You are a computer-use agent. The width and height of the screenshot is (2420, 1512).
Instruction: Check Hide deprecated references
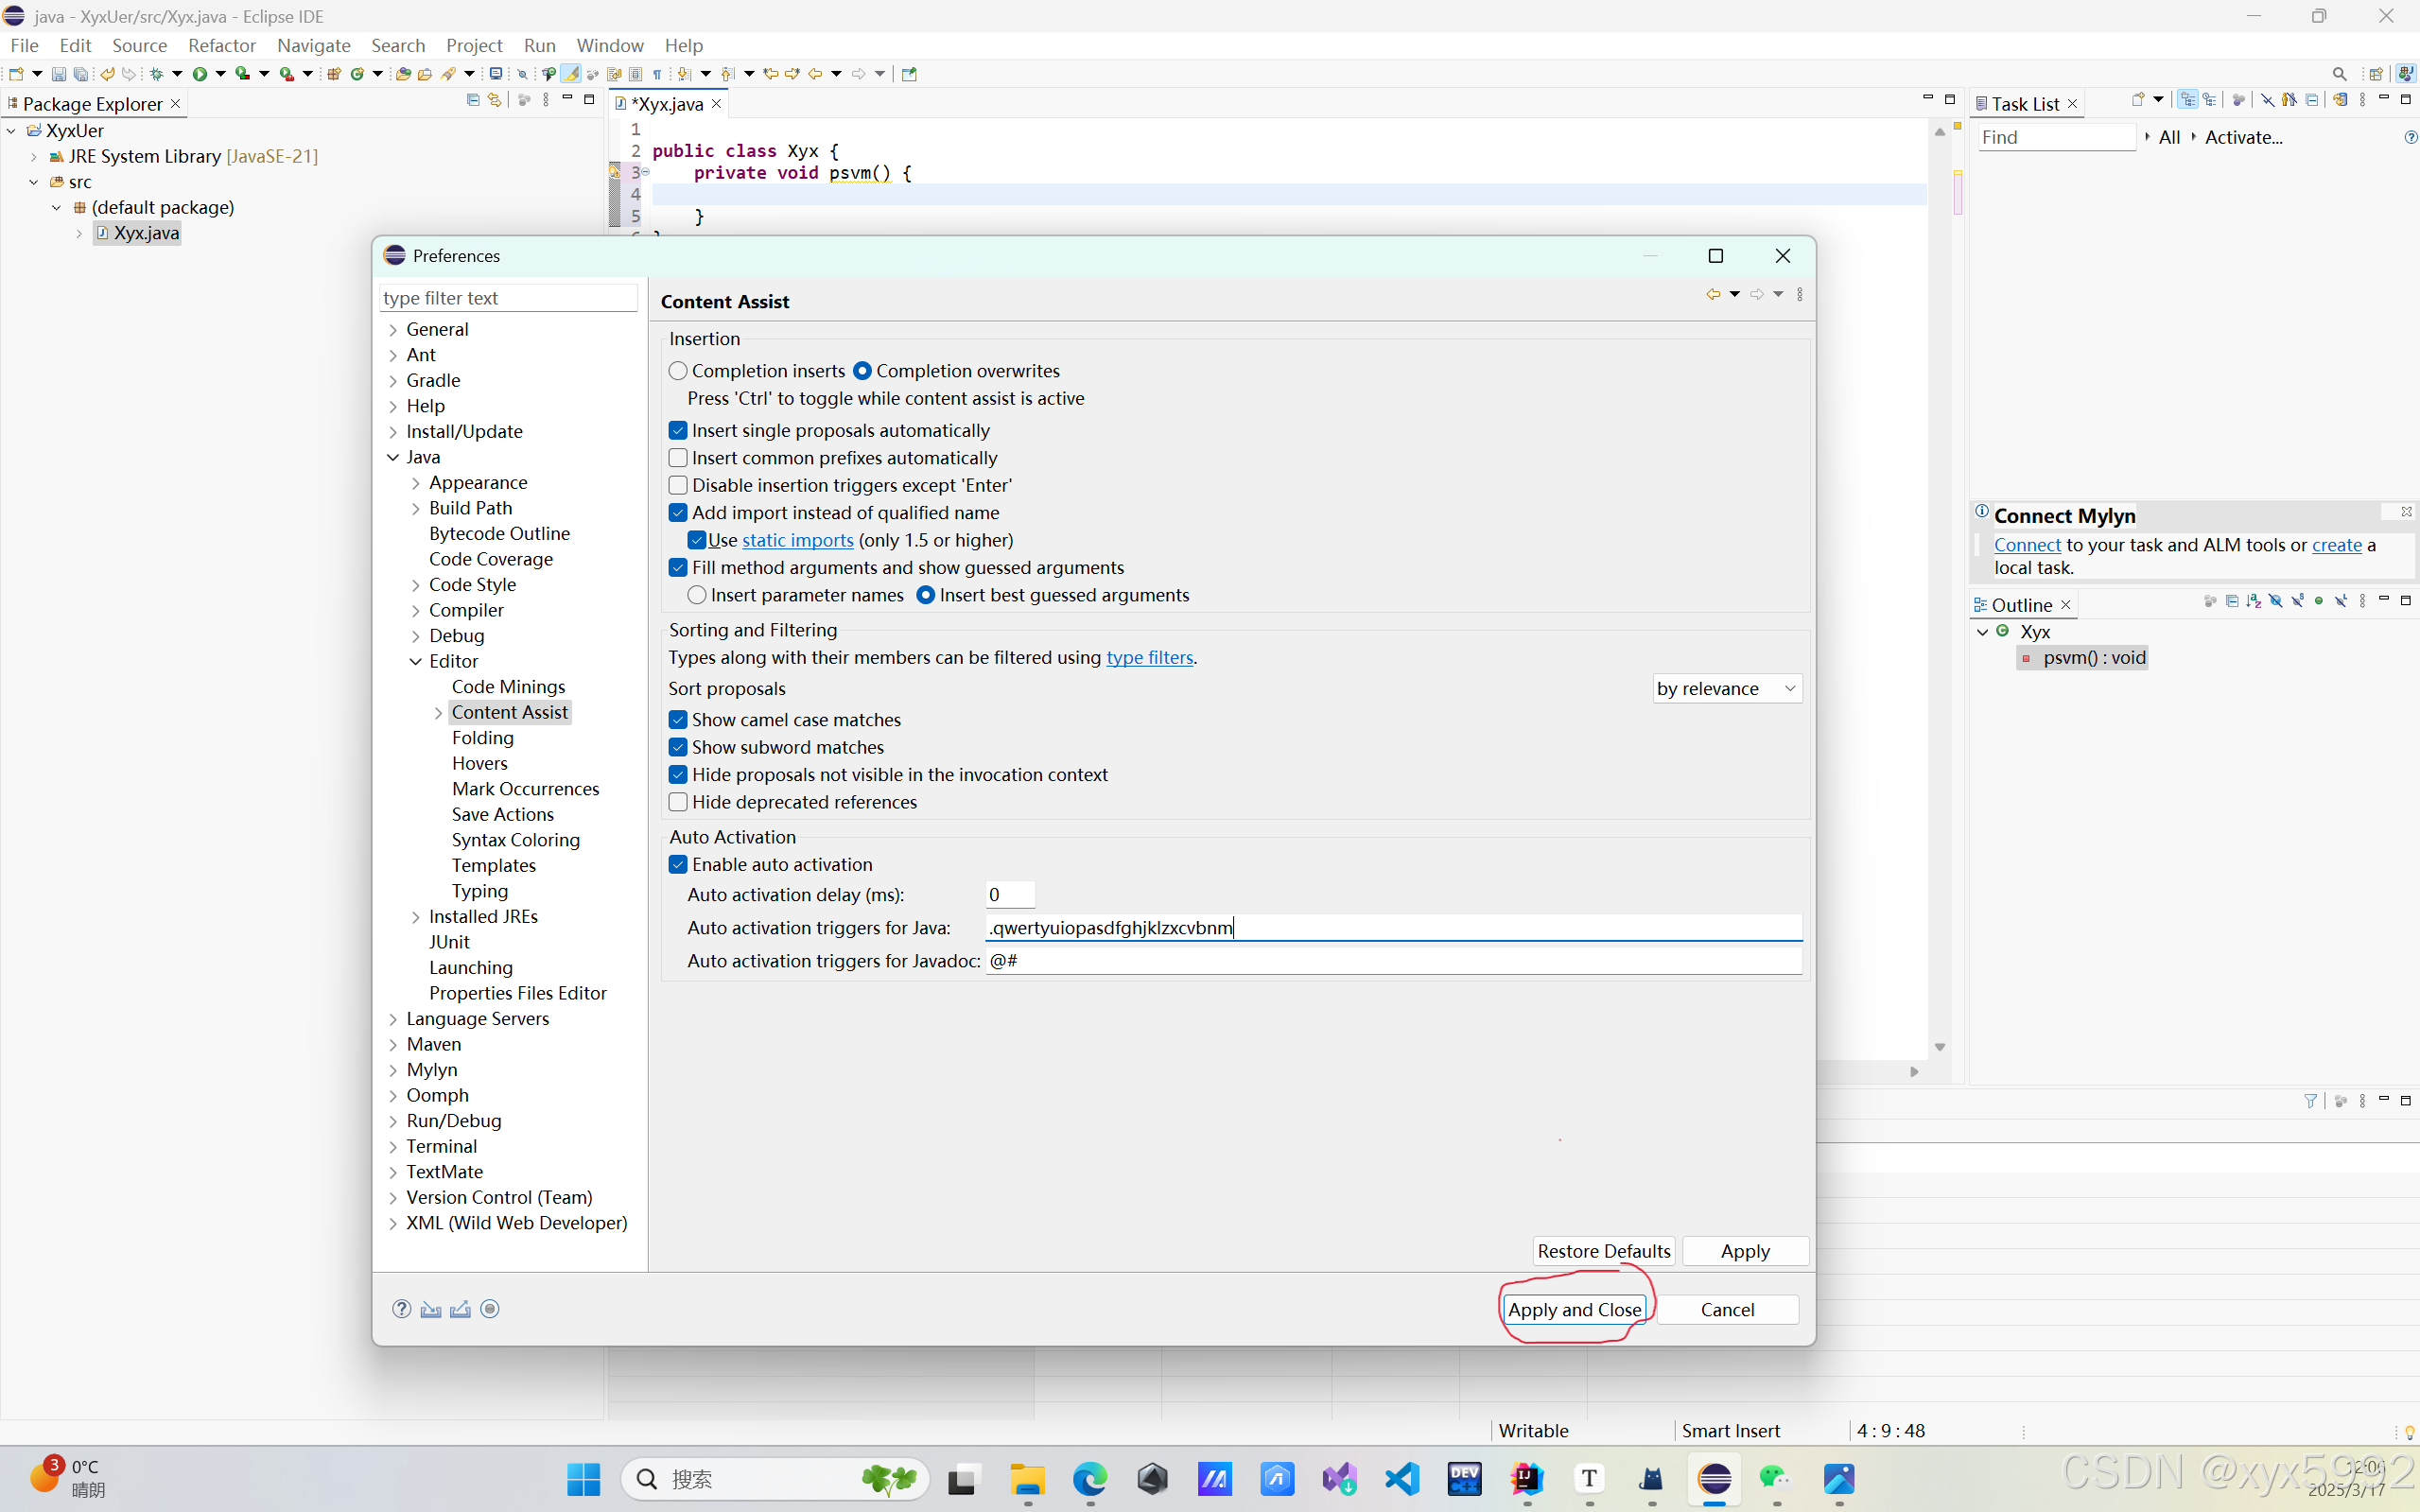(x=678, y=802)
